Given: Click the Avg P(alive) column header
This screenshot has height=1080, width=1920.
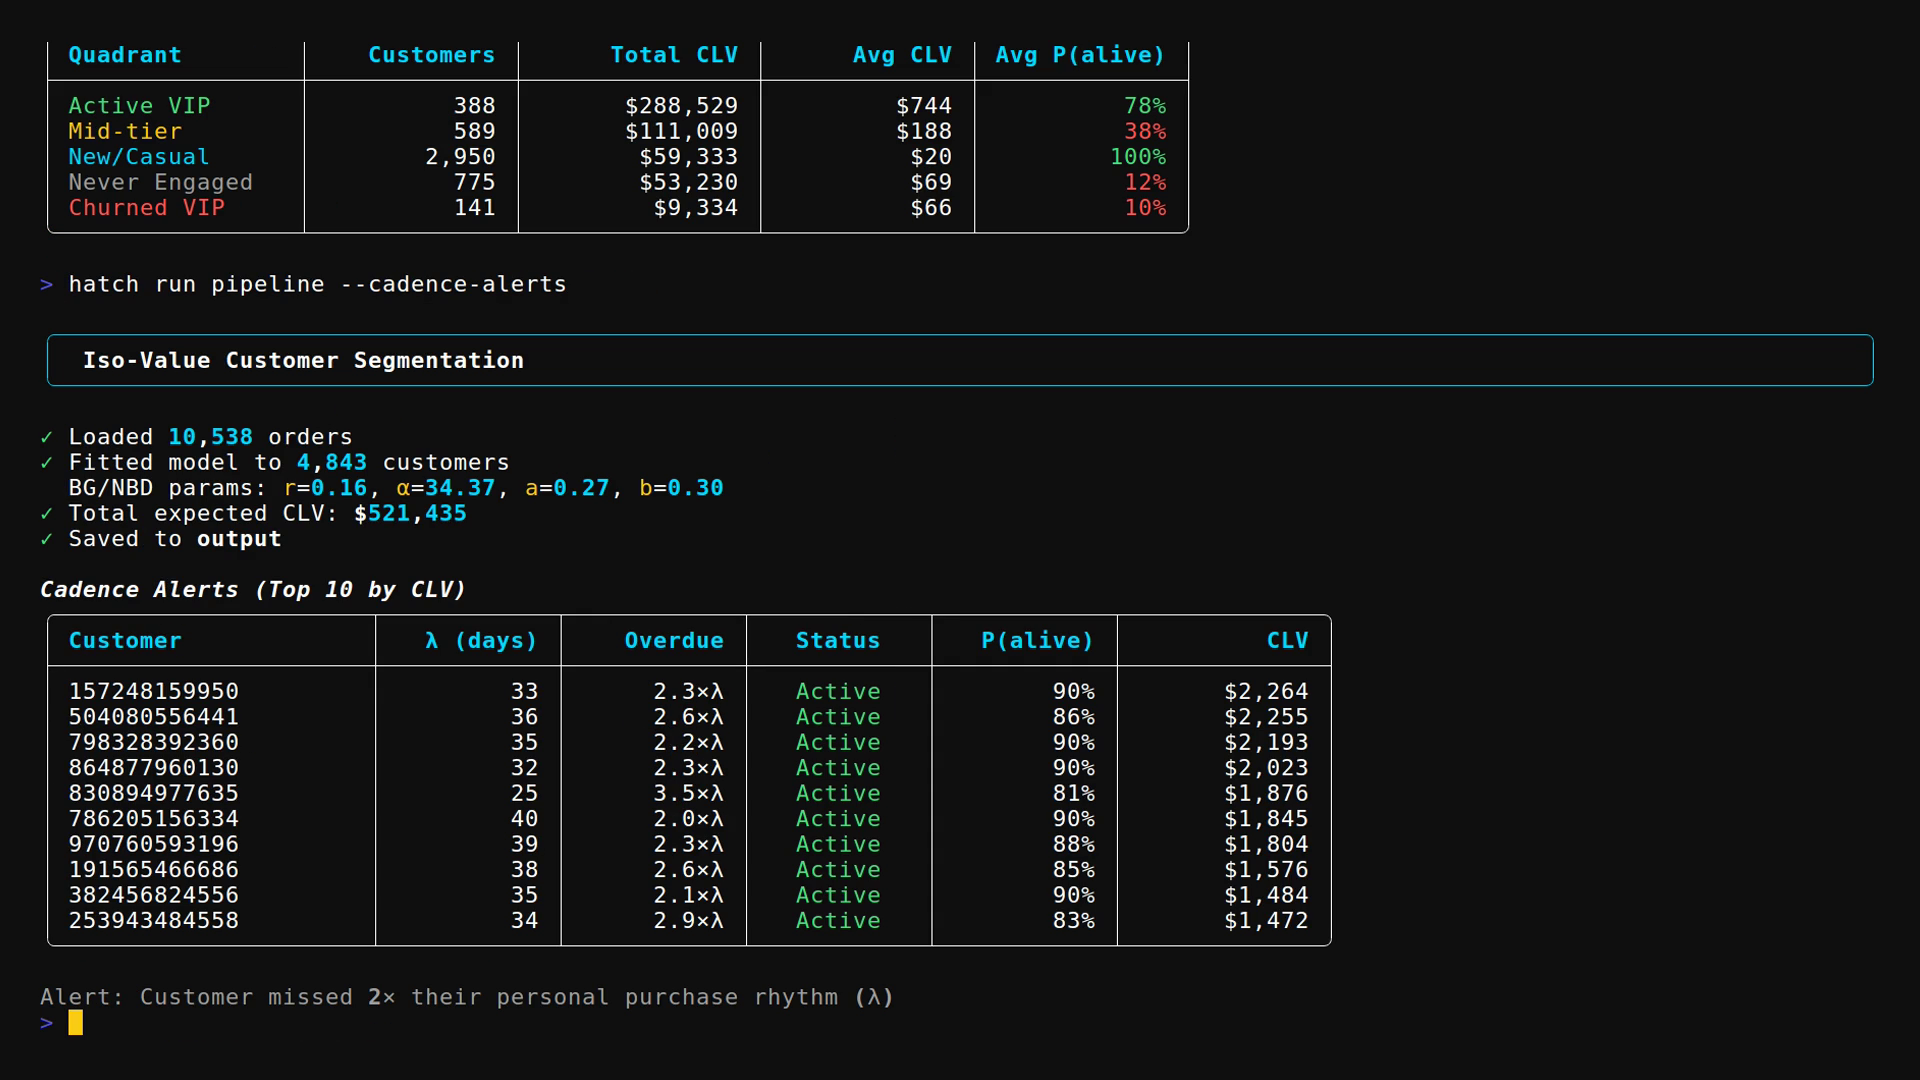Looking at the screenshot, I should coord(1080,55).
